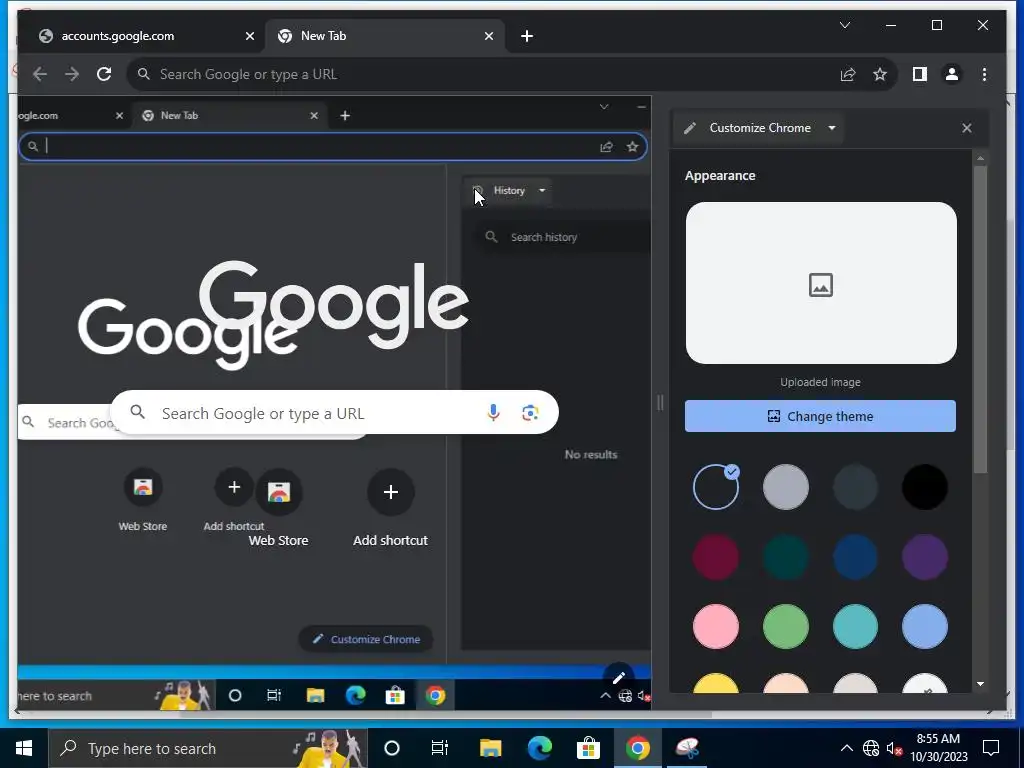
Task: Apply the pink color swatch
Action: [x=716, y=627]
